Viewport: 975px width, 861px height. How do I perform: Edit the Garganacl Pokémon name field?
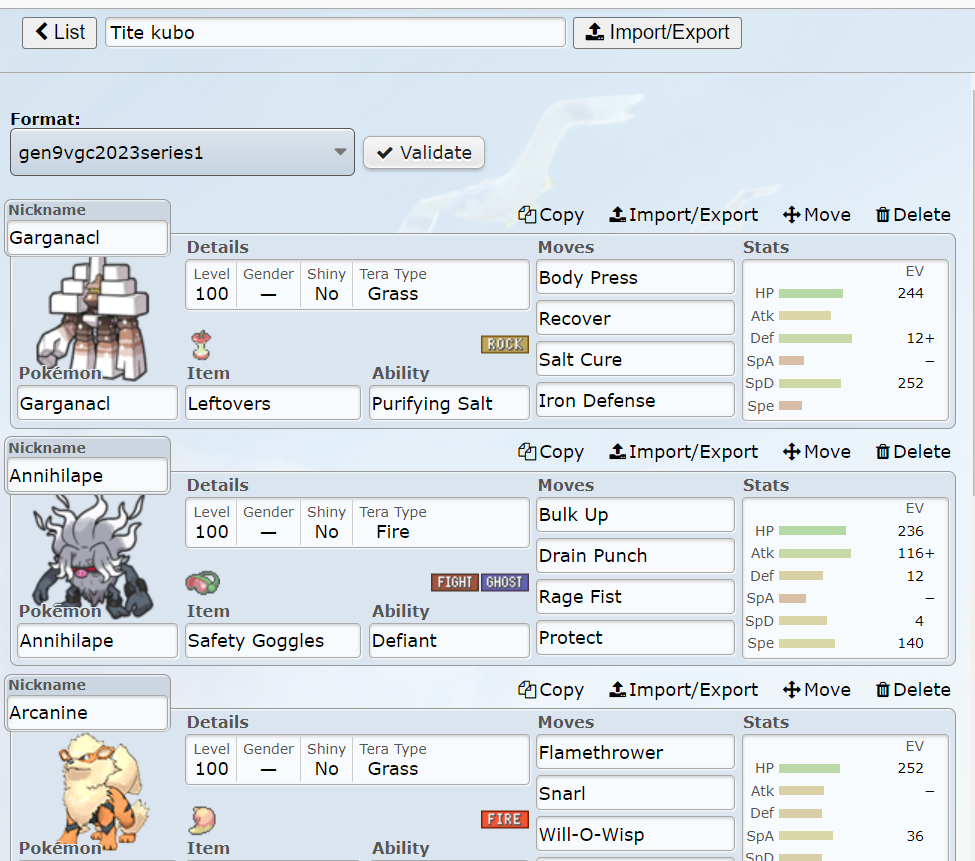tap(98, 403)
